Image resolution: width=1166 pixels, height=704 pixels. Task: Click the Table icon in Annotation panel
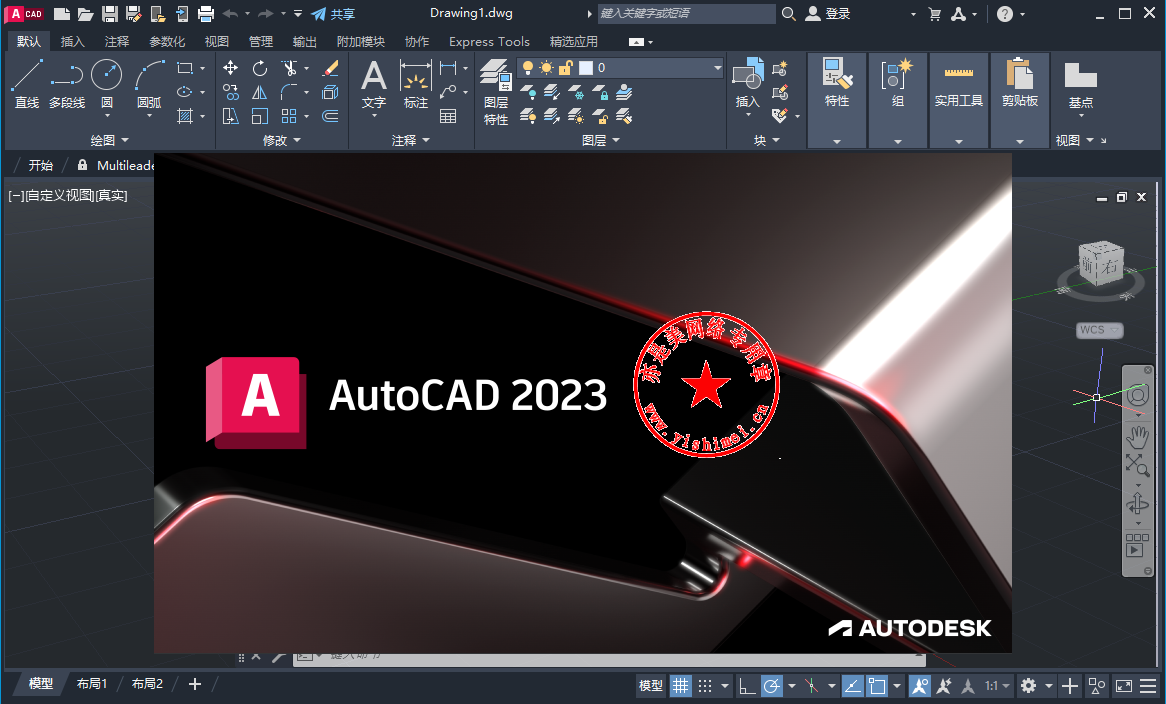(448, 116)
